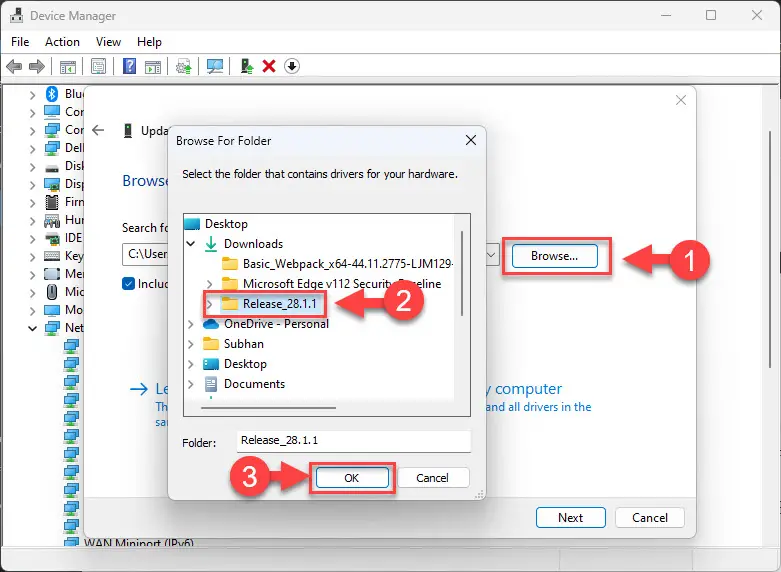Open the View menu

(108, 42)
